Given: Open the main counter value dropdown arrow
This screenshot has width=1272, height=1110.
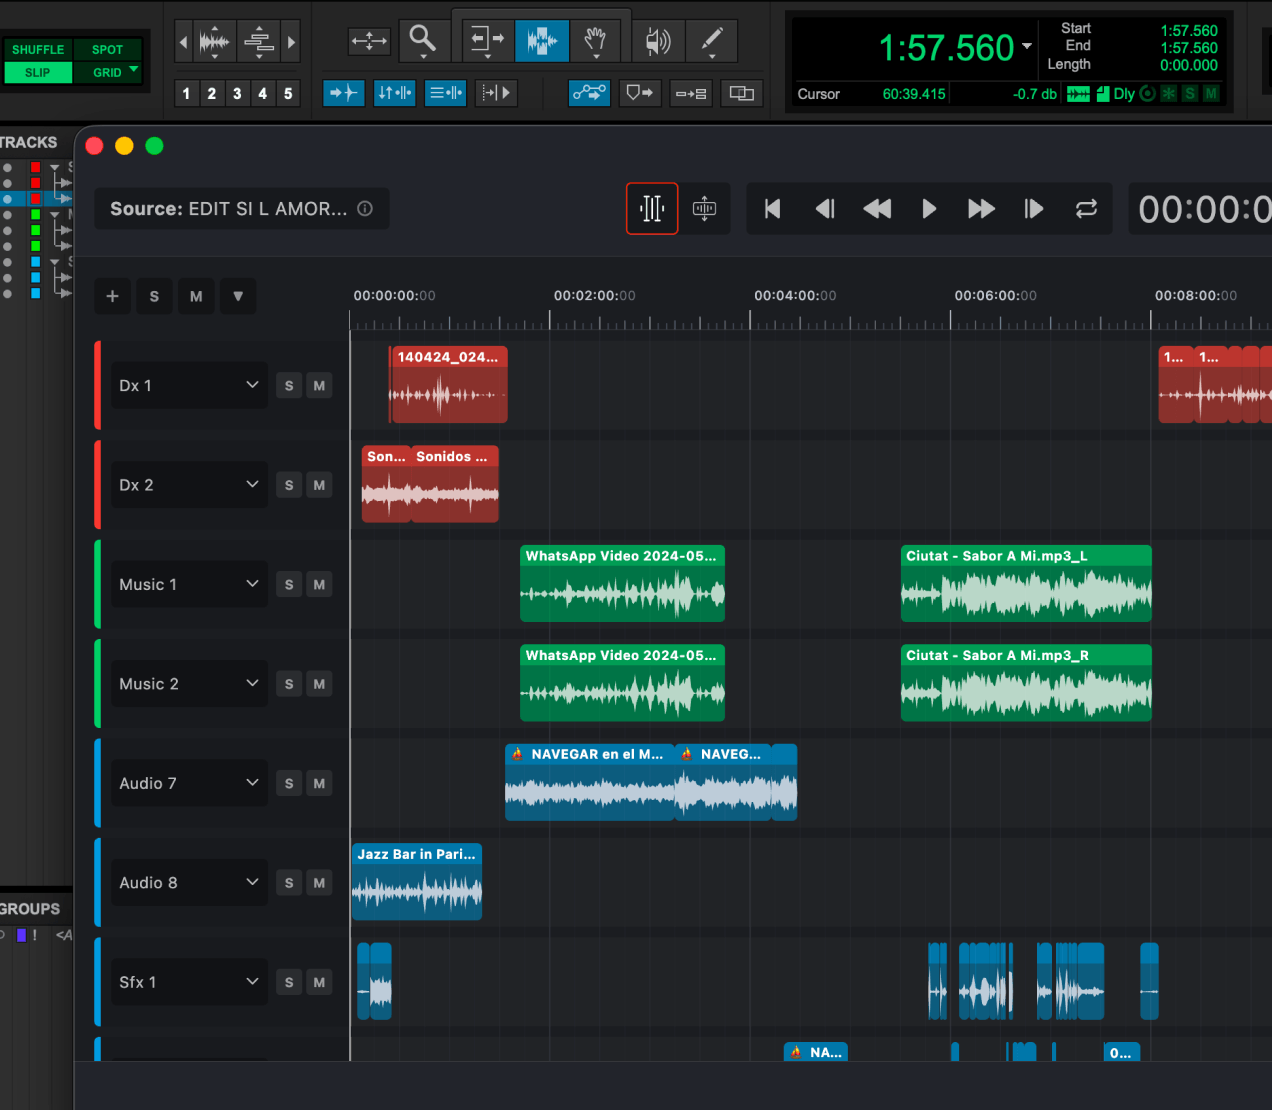Looking at the screenshot, I should coord(1026,47).
